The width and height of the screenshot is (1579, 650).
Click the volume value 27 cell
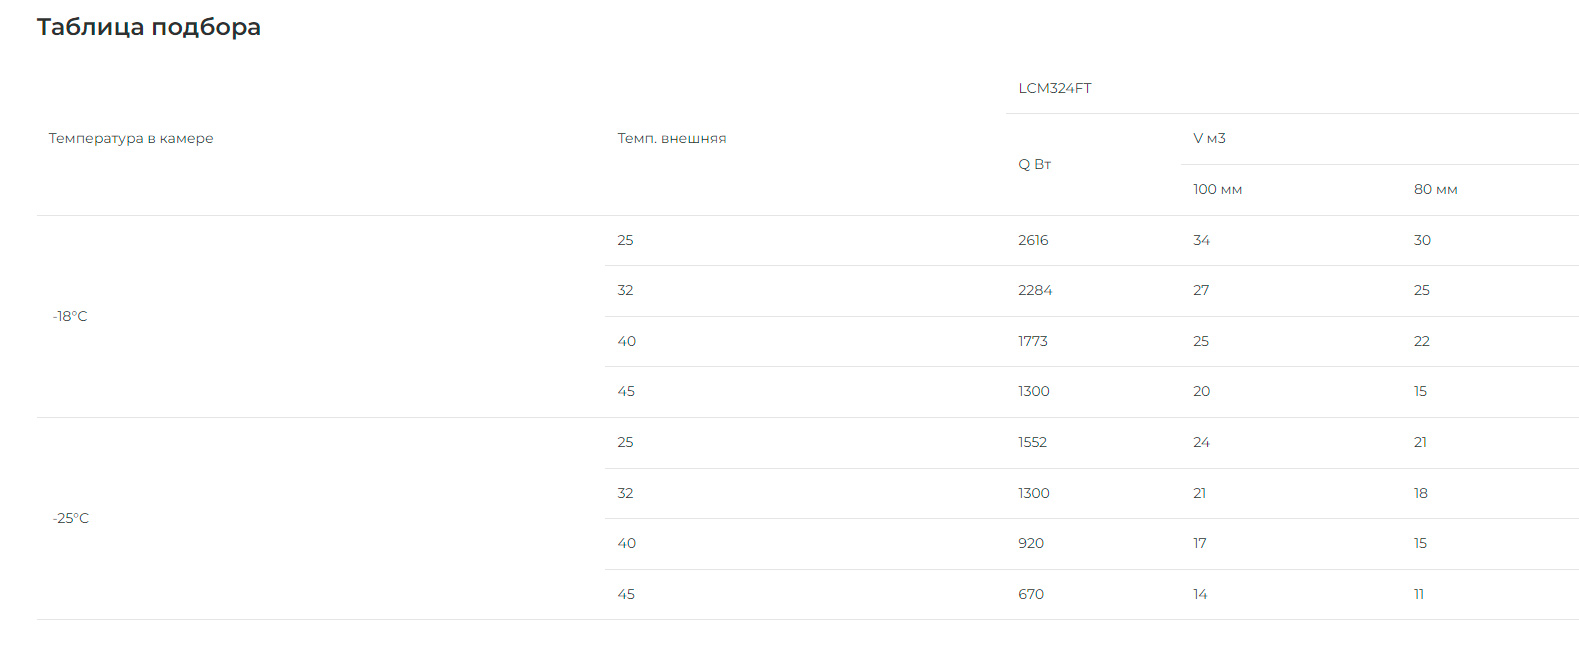pyautogui.click(x=1201, y=290)
